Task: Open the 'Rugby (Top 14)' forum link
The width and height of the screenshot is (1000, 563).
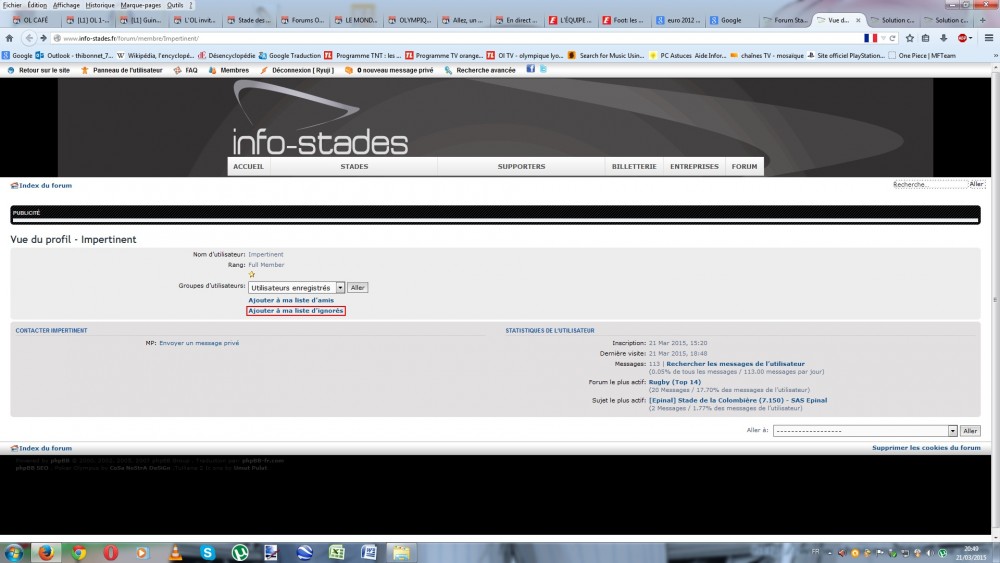Action: tap(674, 382)
